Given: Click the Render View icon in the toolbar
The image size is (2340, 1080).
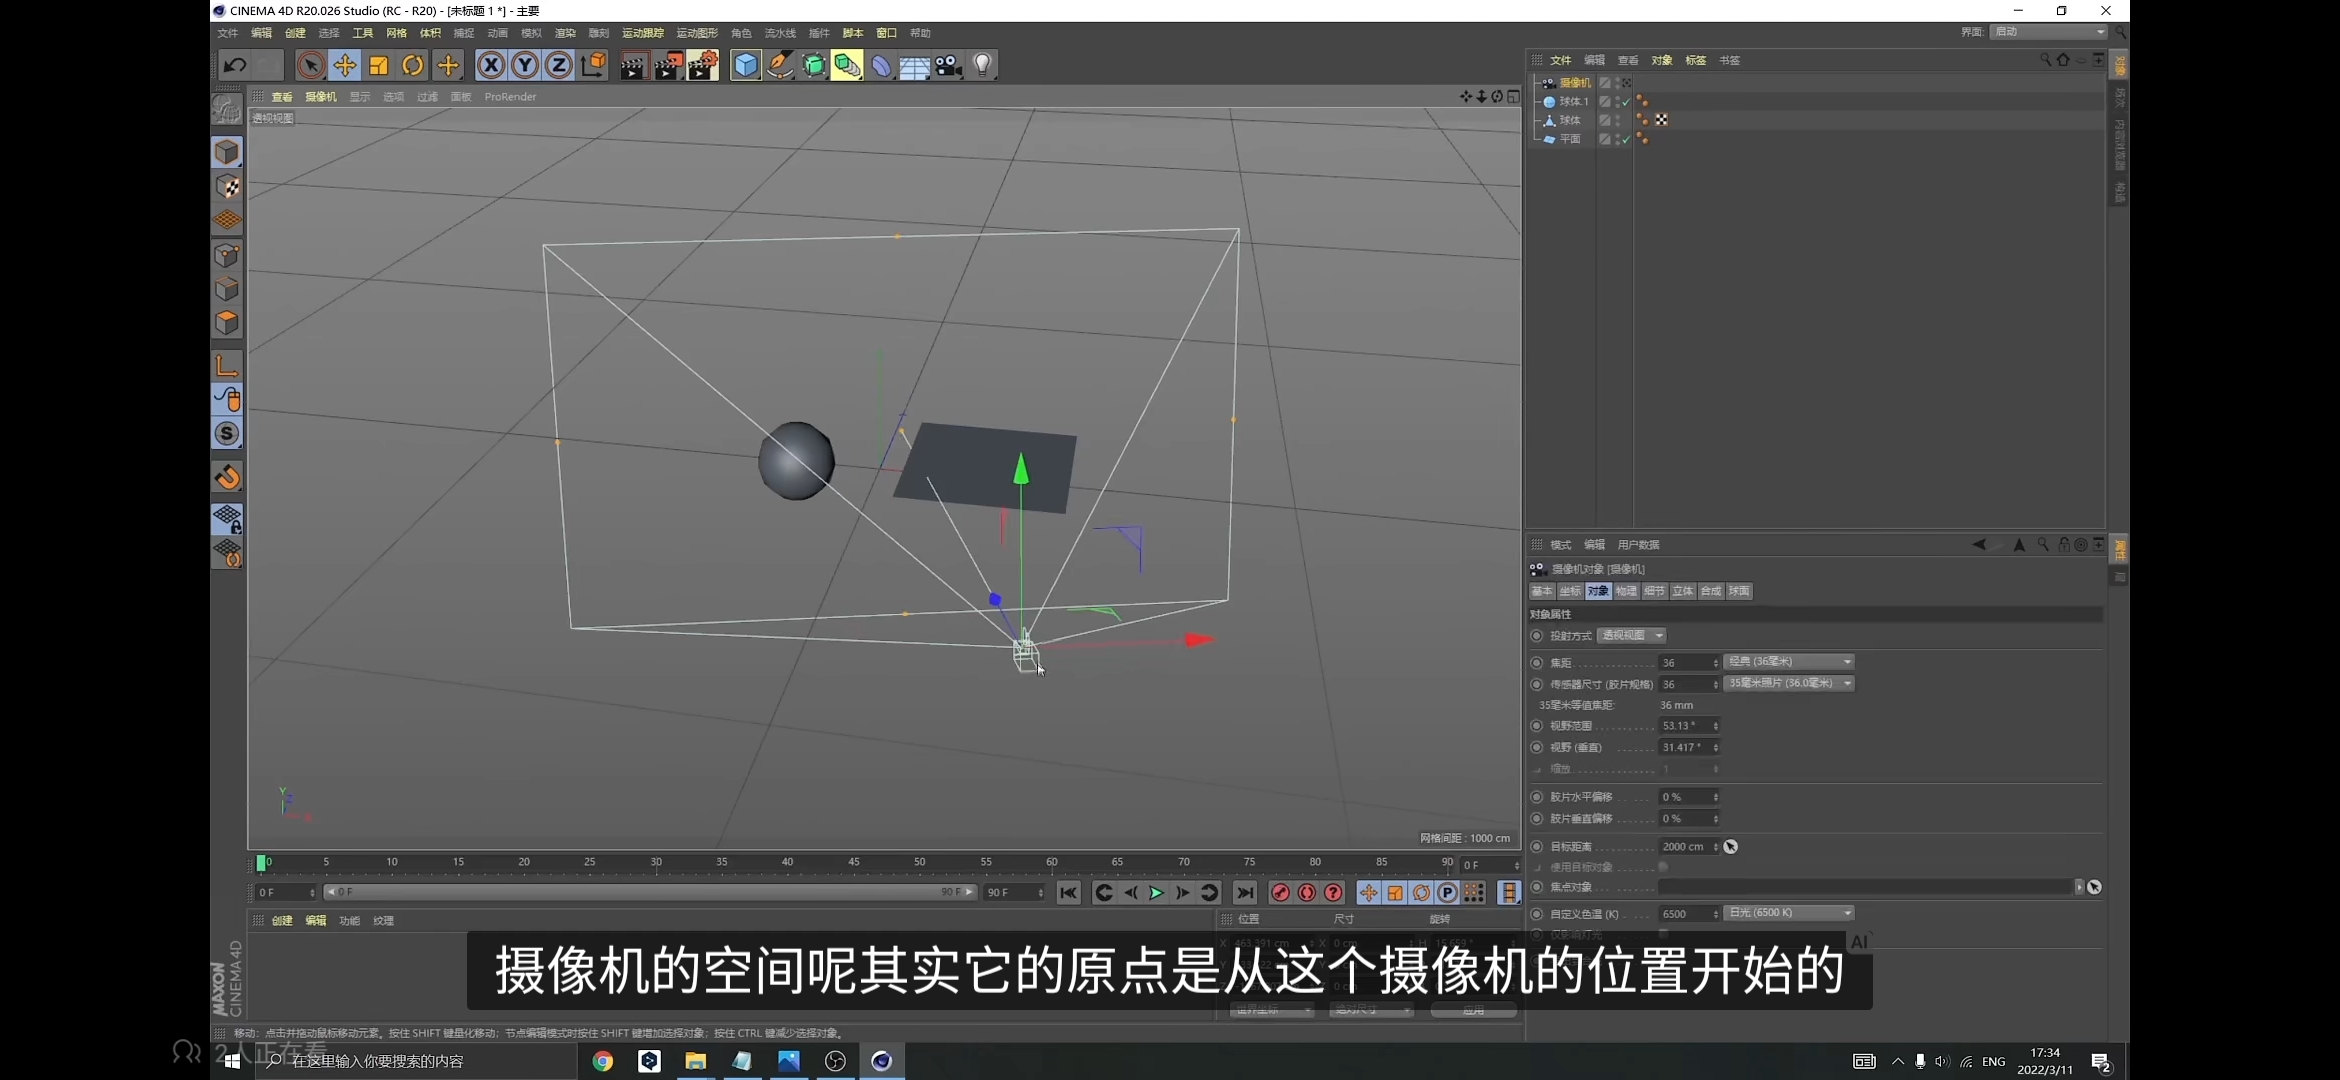Looking at the screenshot, I should (634, 65).
